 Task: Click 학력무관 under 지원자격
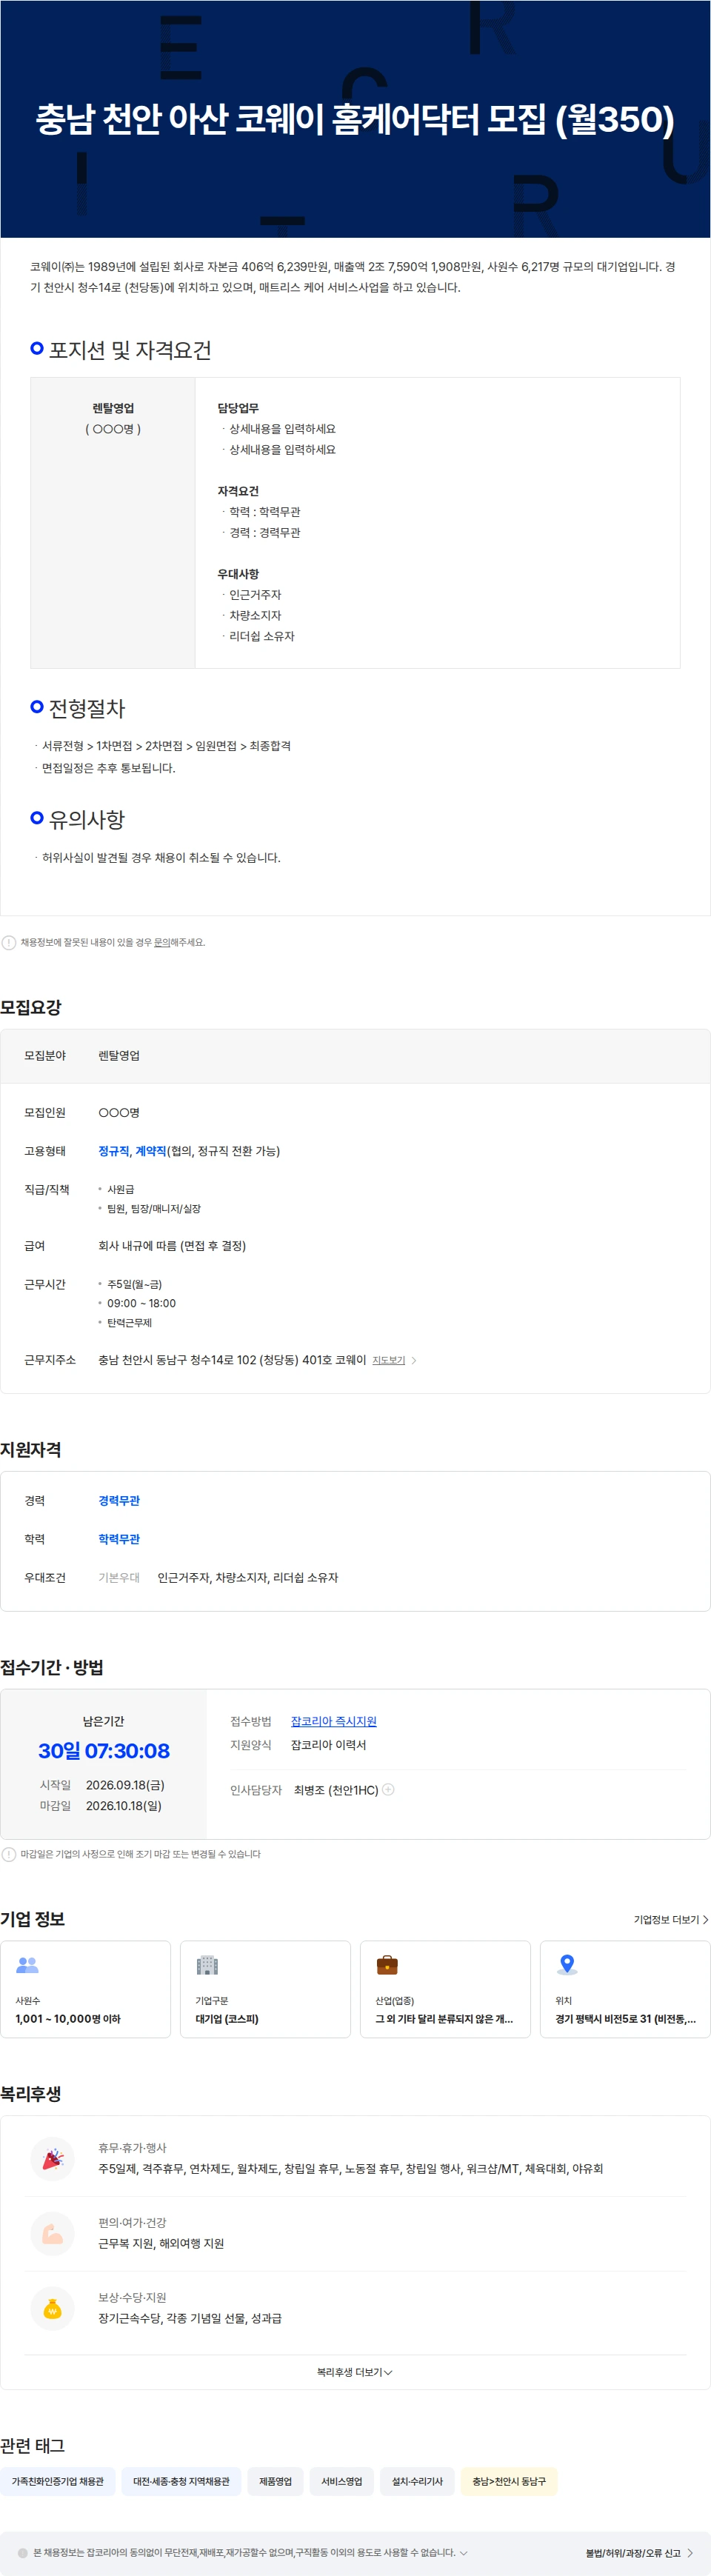pos(119,1540)
